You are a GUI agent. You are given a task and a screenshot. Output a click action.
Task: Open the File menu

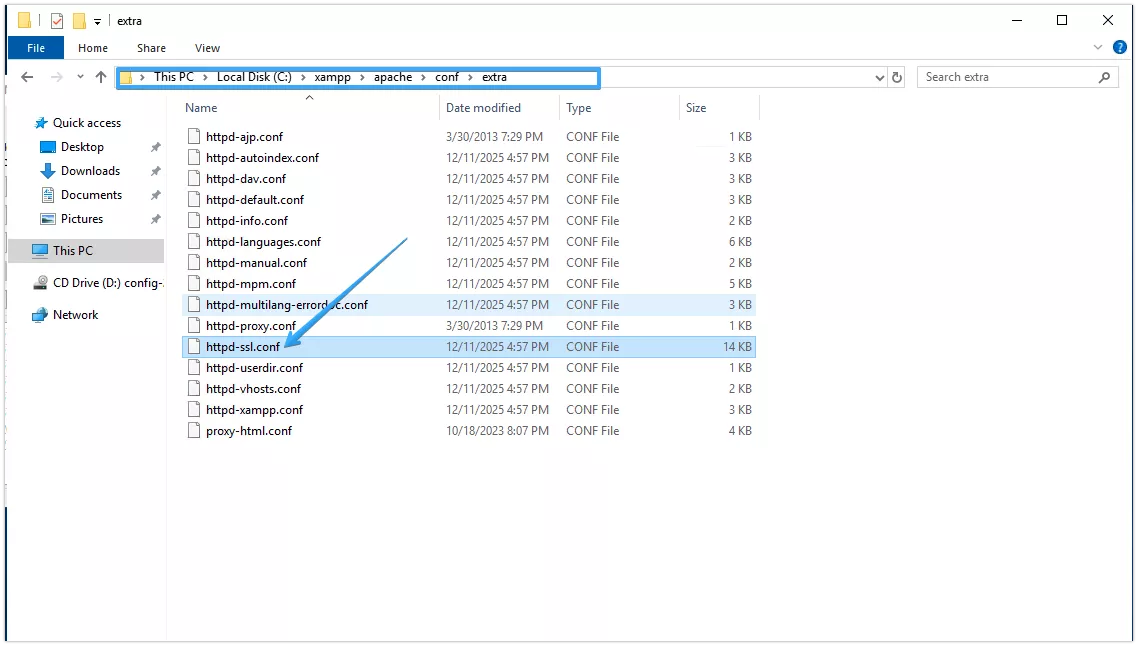point(35,47)
